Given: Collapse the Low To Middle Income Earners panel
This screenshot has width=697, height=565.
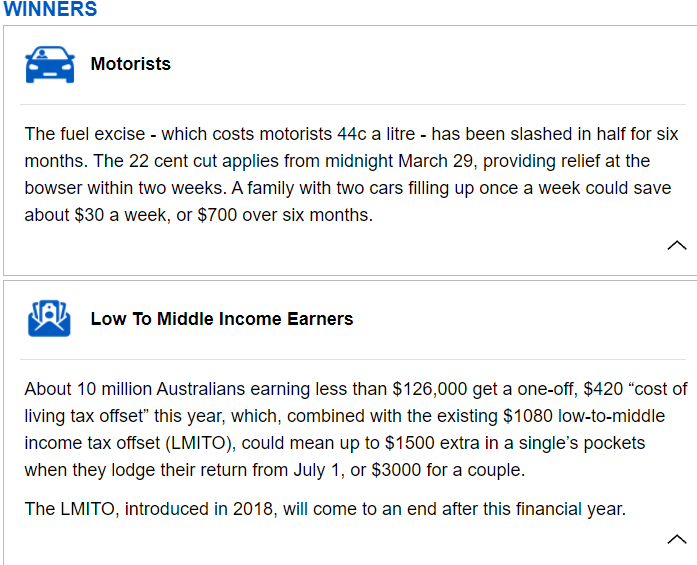Looking at the screenshot, I should [677, 539].
